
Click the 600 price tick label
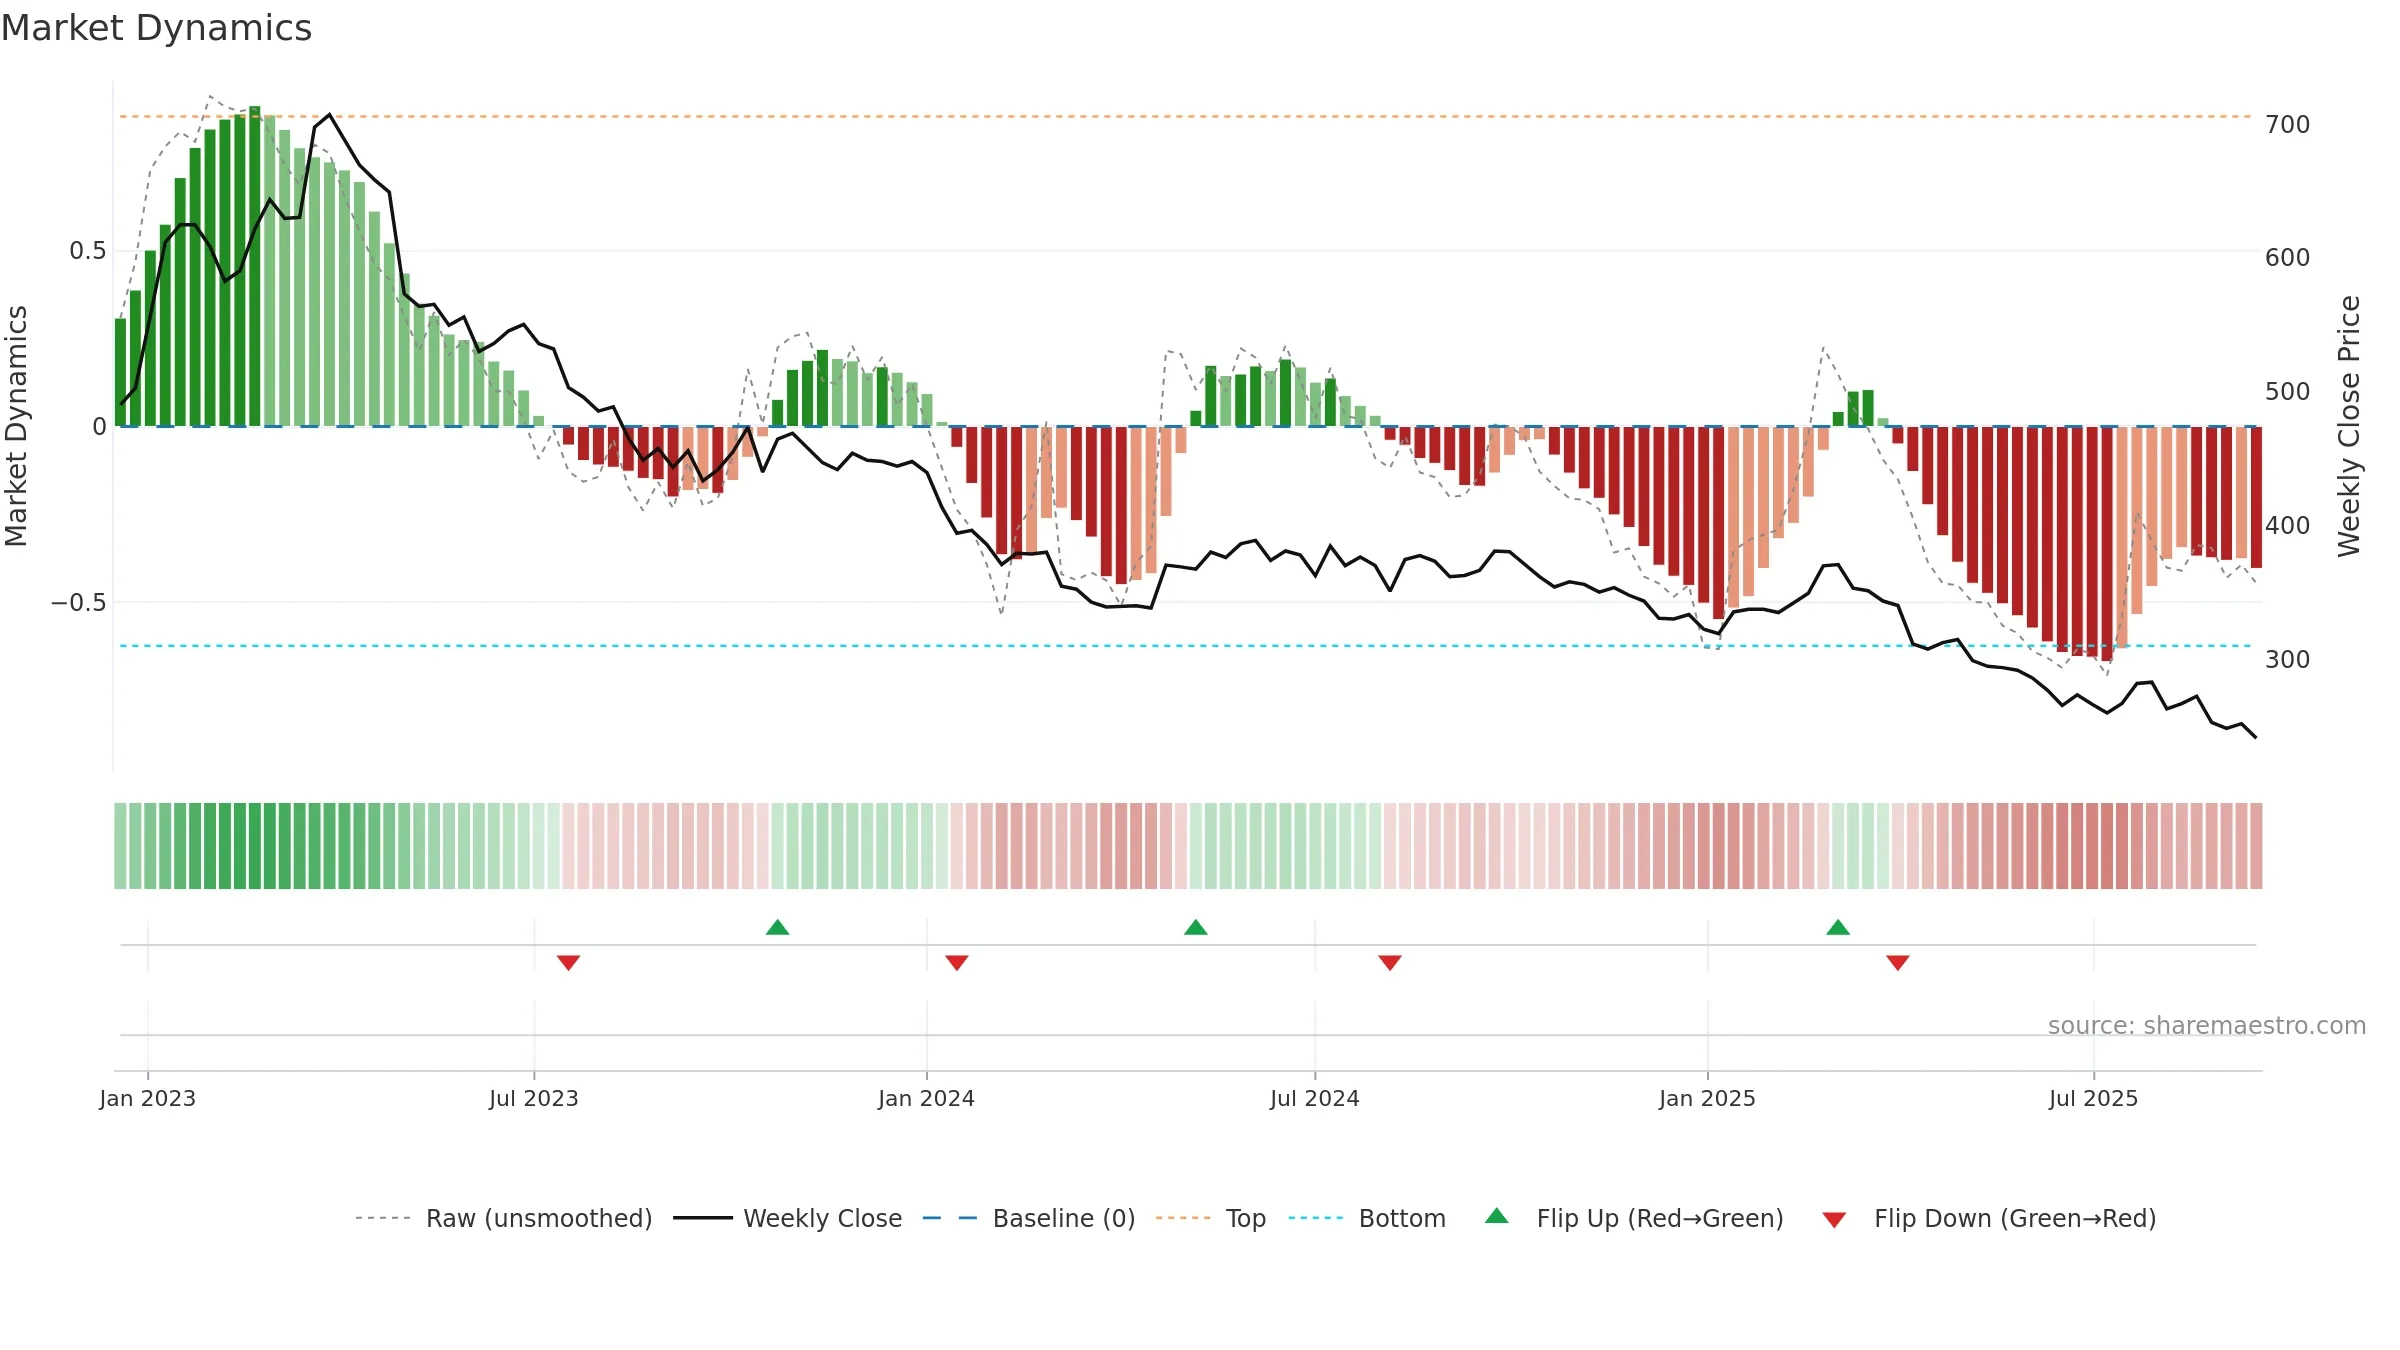pos(2288,258)
